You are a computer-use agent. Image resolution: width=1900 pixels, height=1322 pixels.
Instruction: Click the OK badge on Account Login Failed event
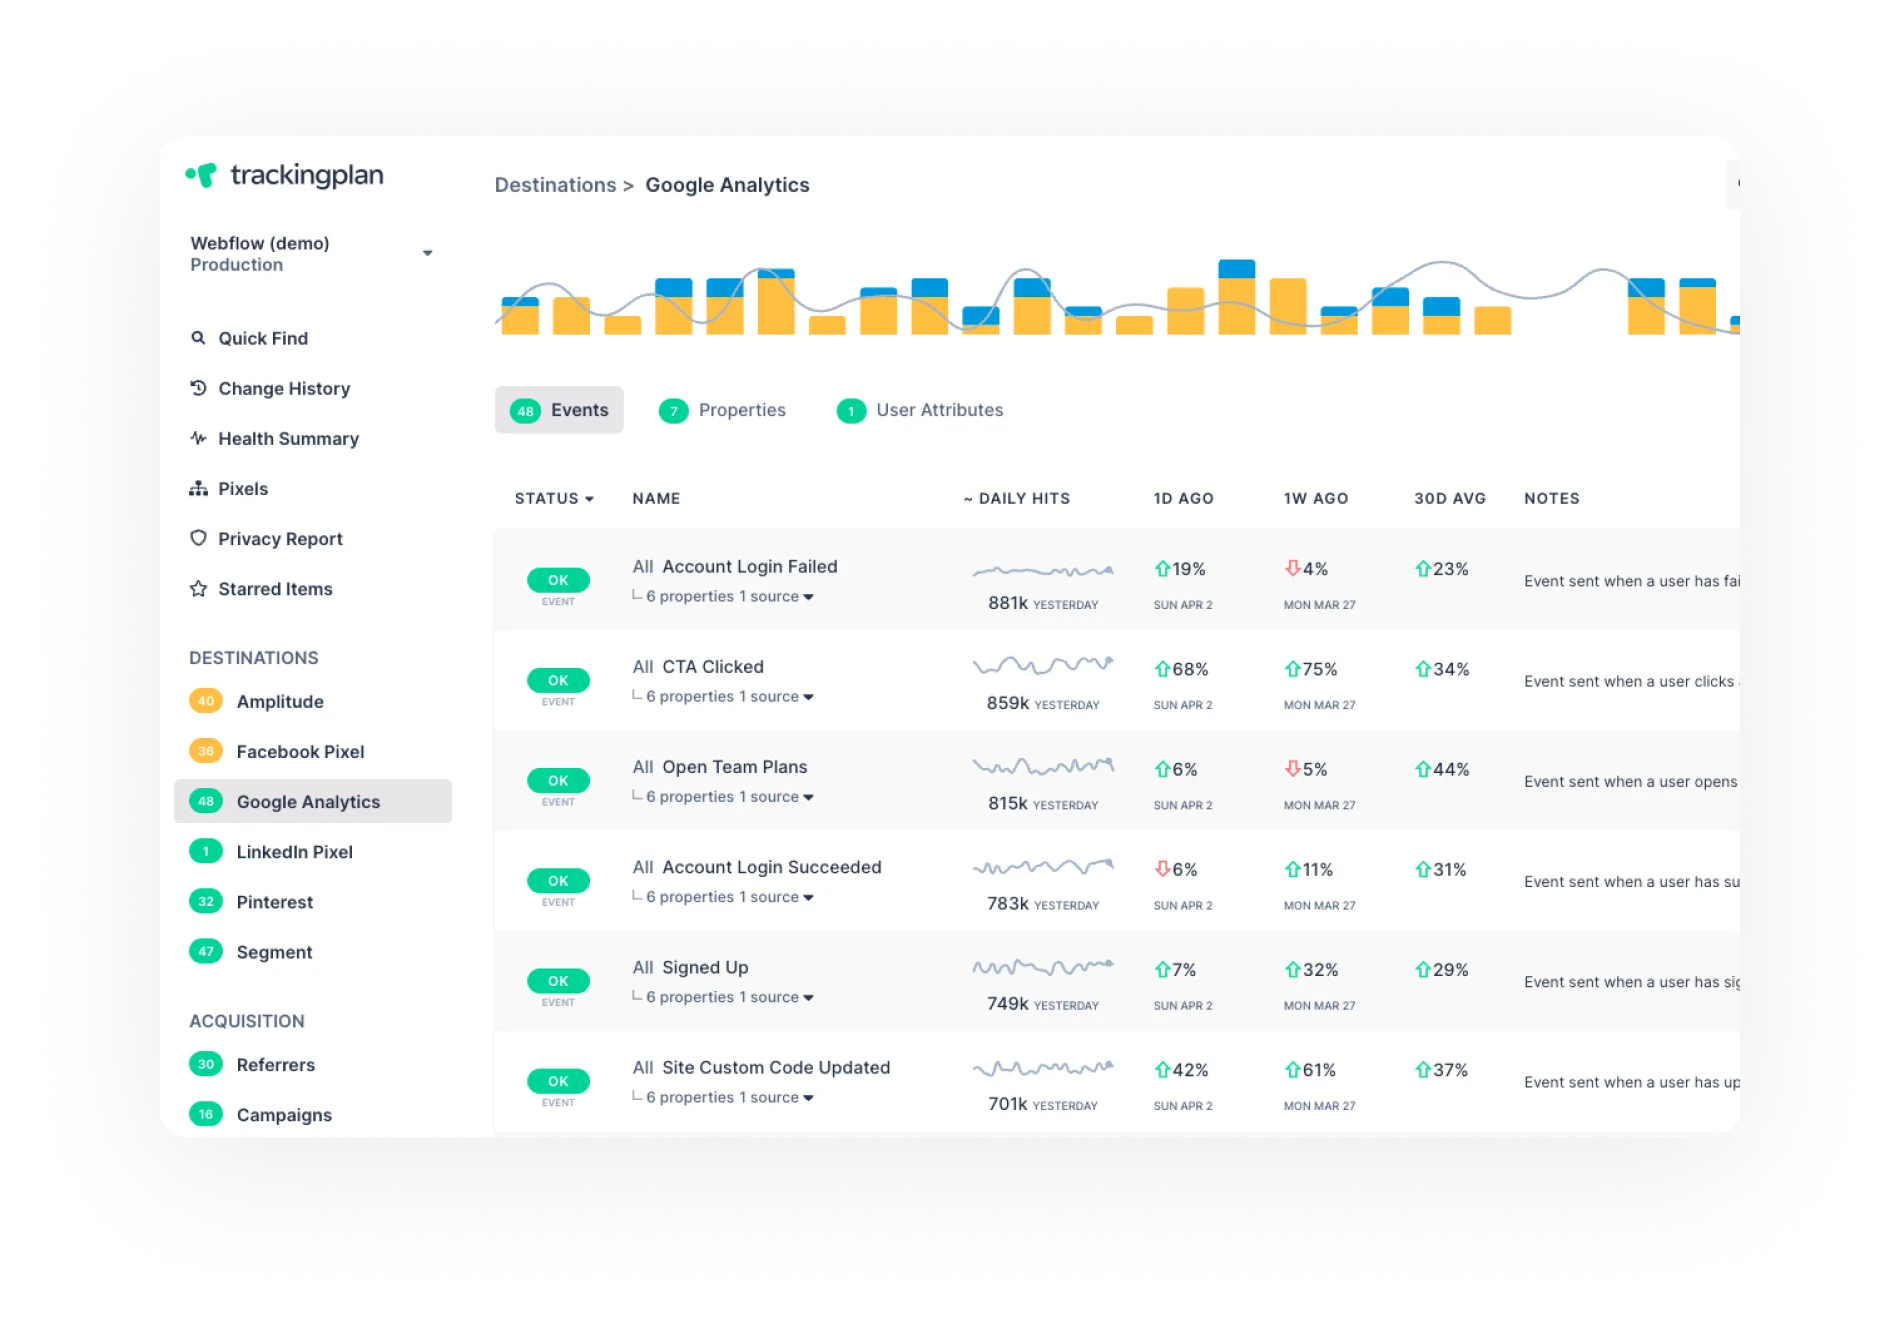point(557,580)
